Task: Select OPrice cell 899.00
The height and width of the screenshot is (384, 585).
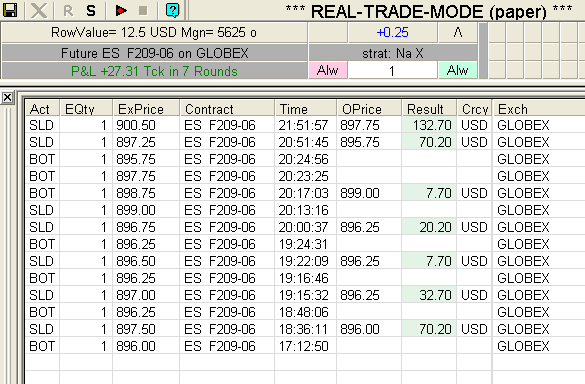Action: click(369, 193)
